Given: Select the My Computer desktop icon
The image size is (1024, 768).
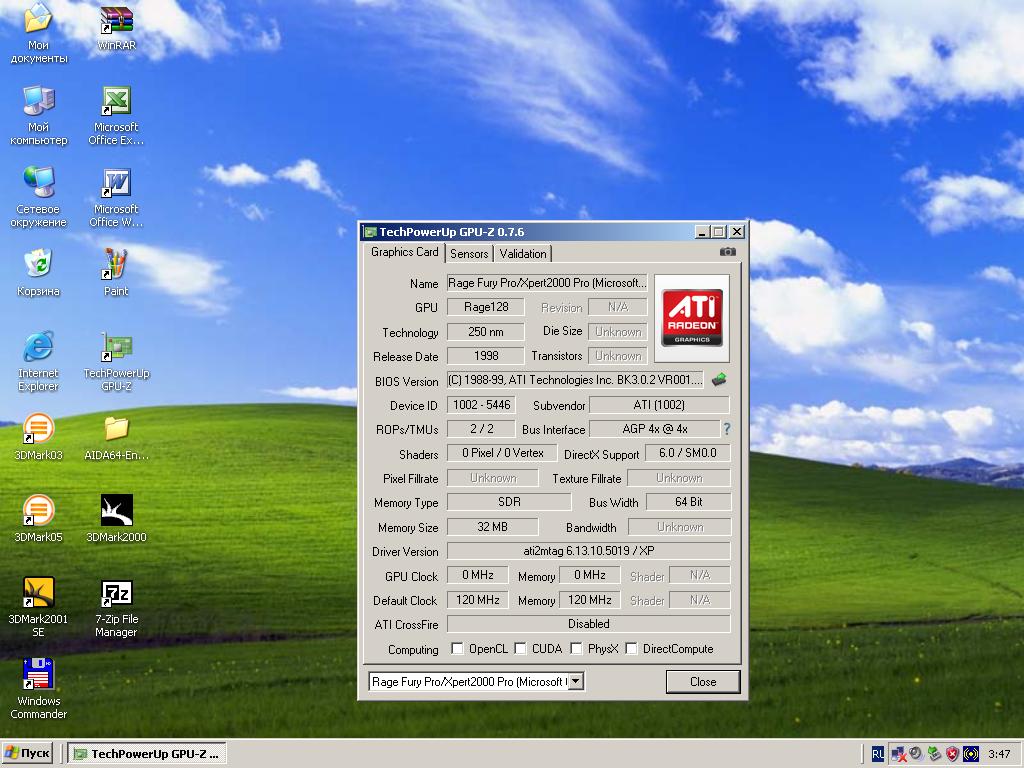Looking at the screenshot, I should click(x=38, y=116).
